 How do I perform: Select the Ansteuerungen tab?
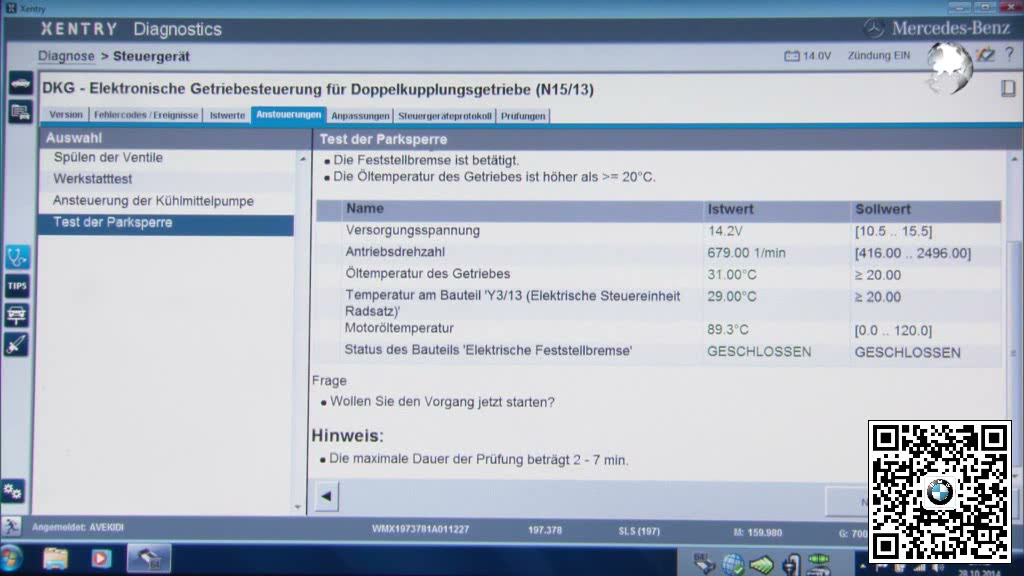(289, 114)
